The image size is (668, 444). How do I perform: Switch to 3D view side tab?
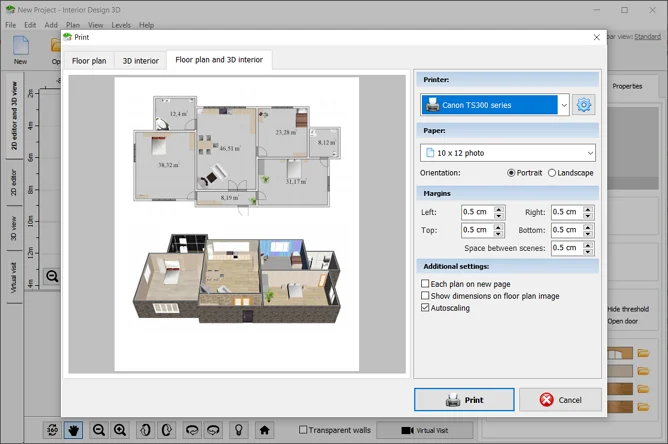click(x=14, y=228)
